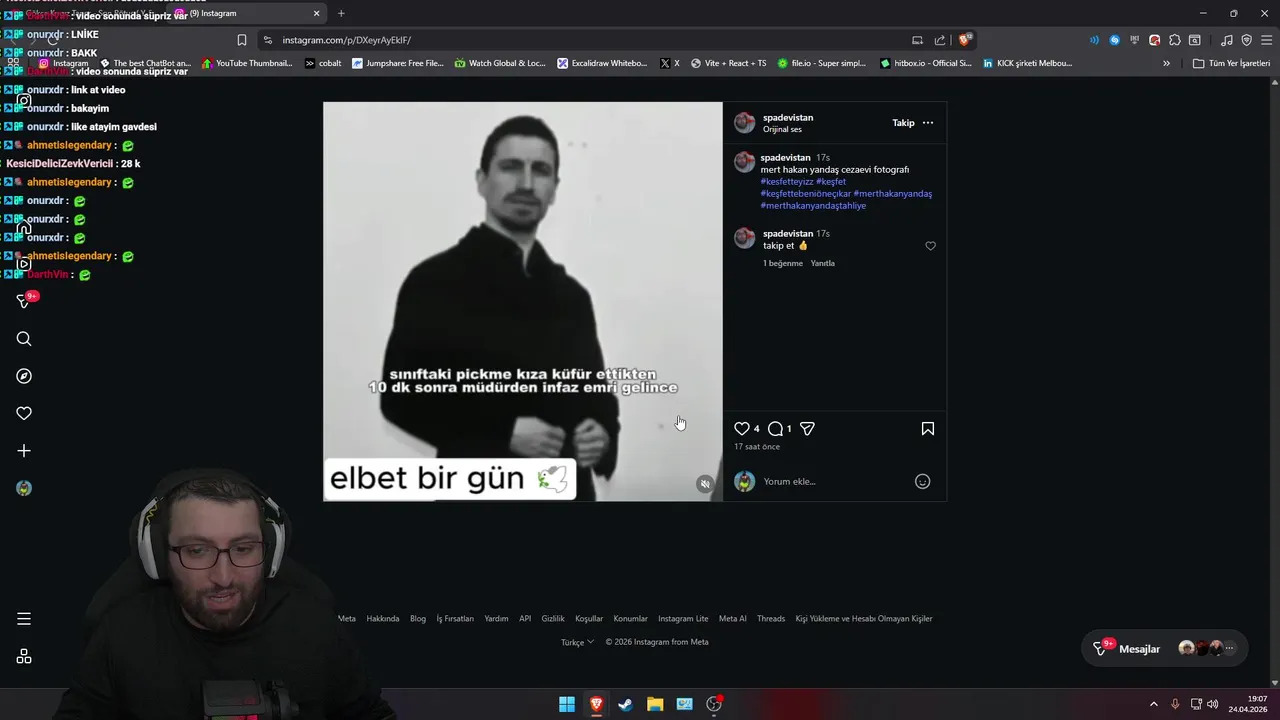The image size is (1280, 720).
Task: Click the instagram.com address bar URL
Action: pos(346,40)
